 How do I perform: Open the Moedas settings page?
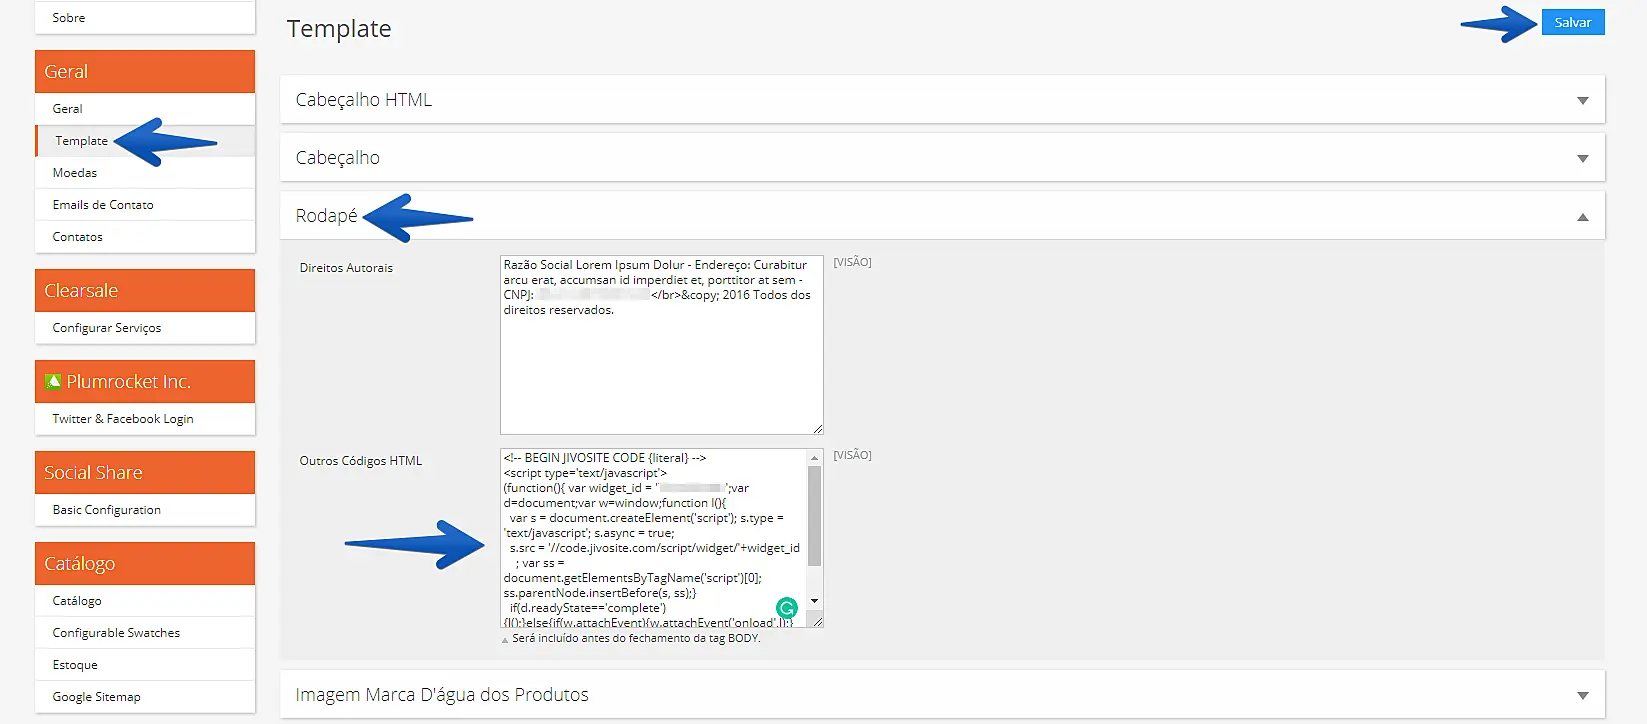click(x=75, y=173)
